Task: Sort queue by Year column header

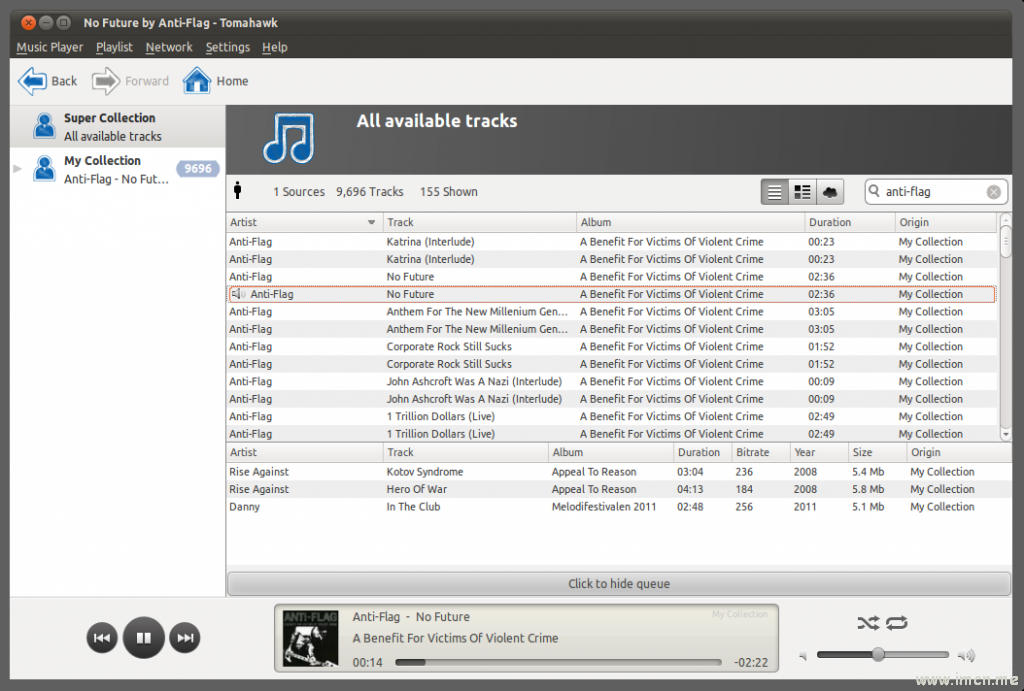Action: pos(818,452)
